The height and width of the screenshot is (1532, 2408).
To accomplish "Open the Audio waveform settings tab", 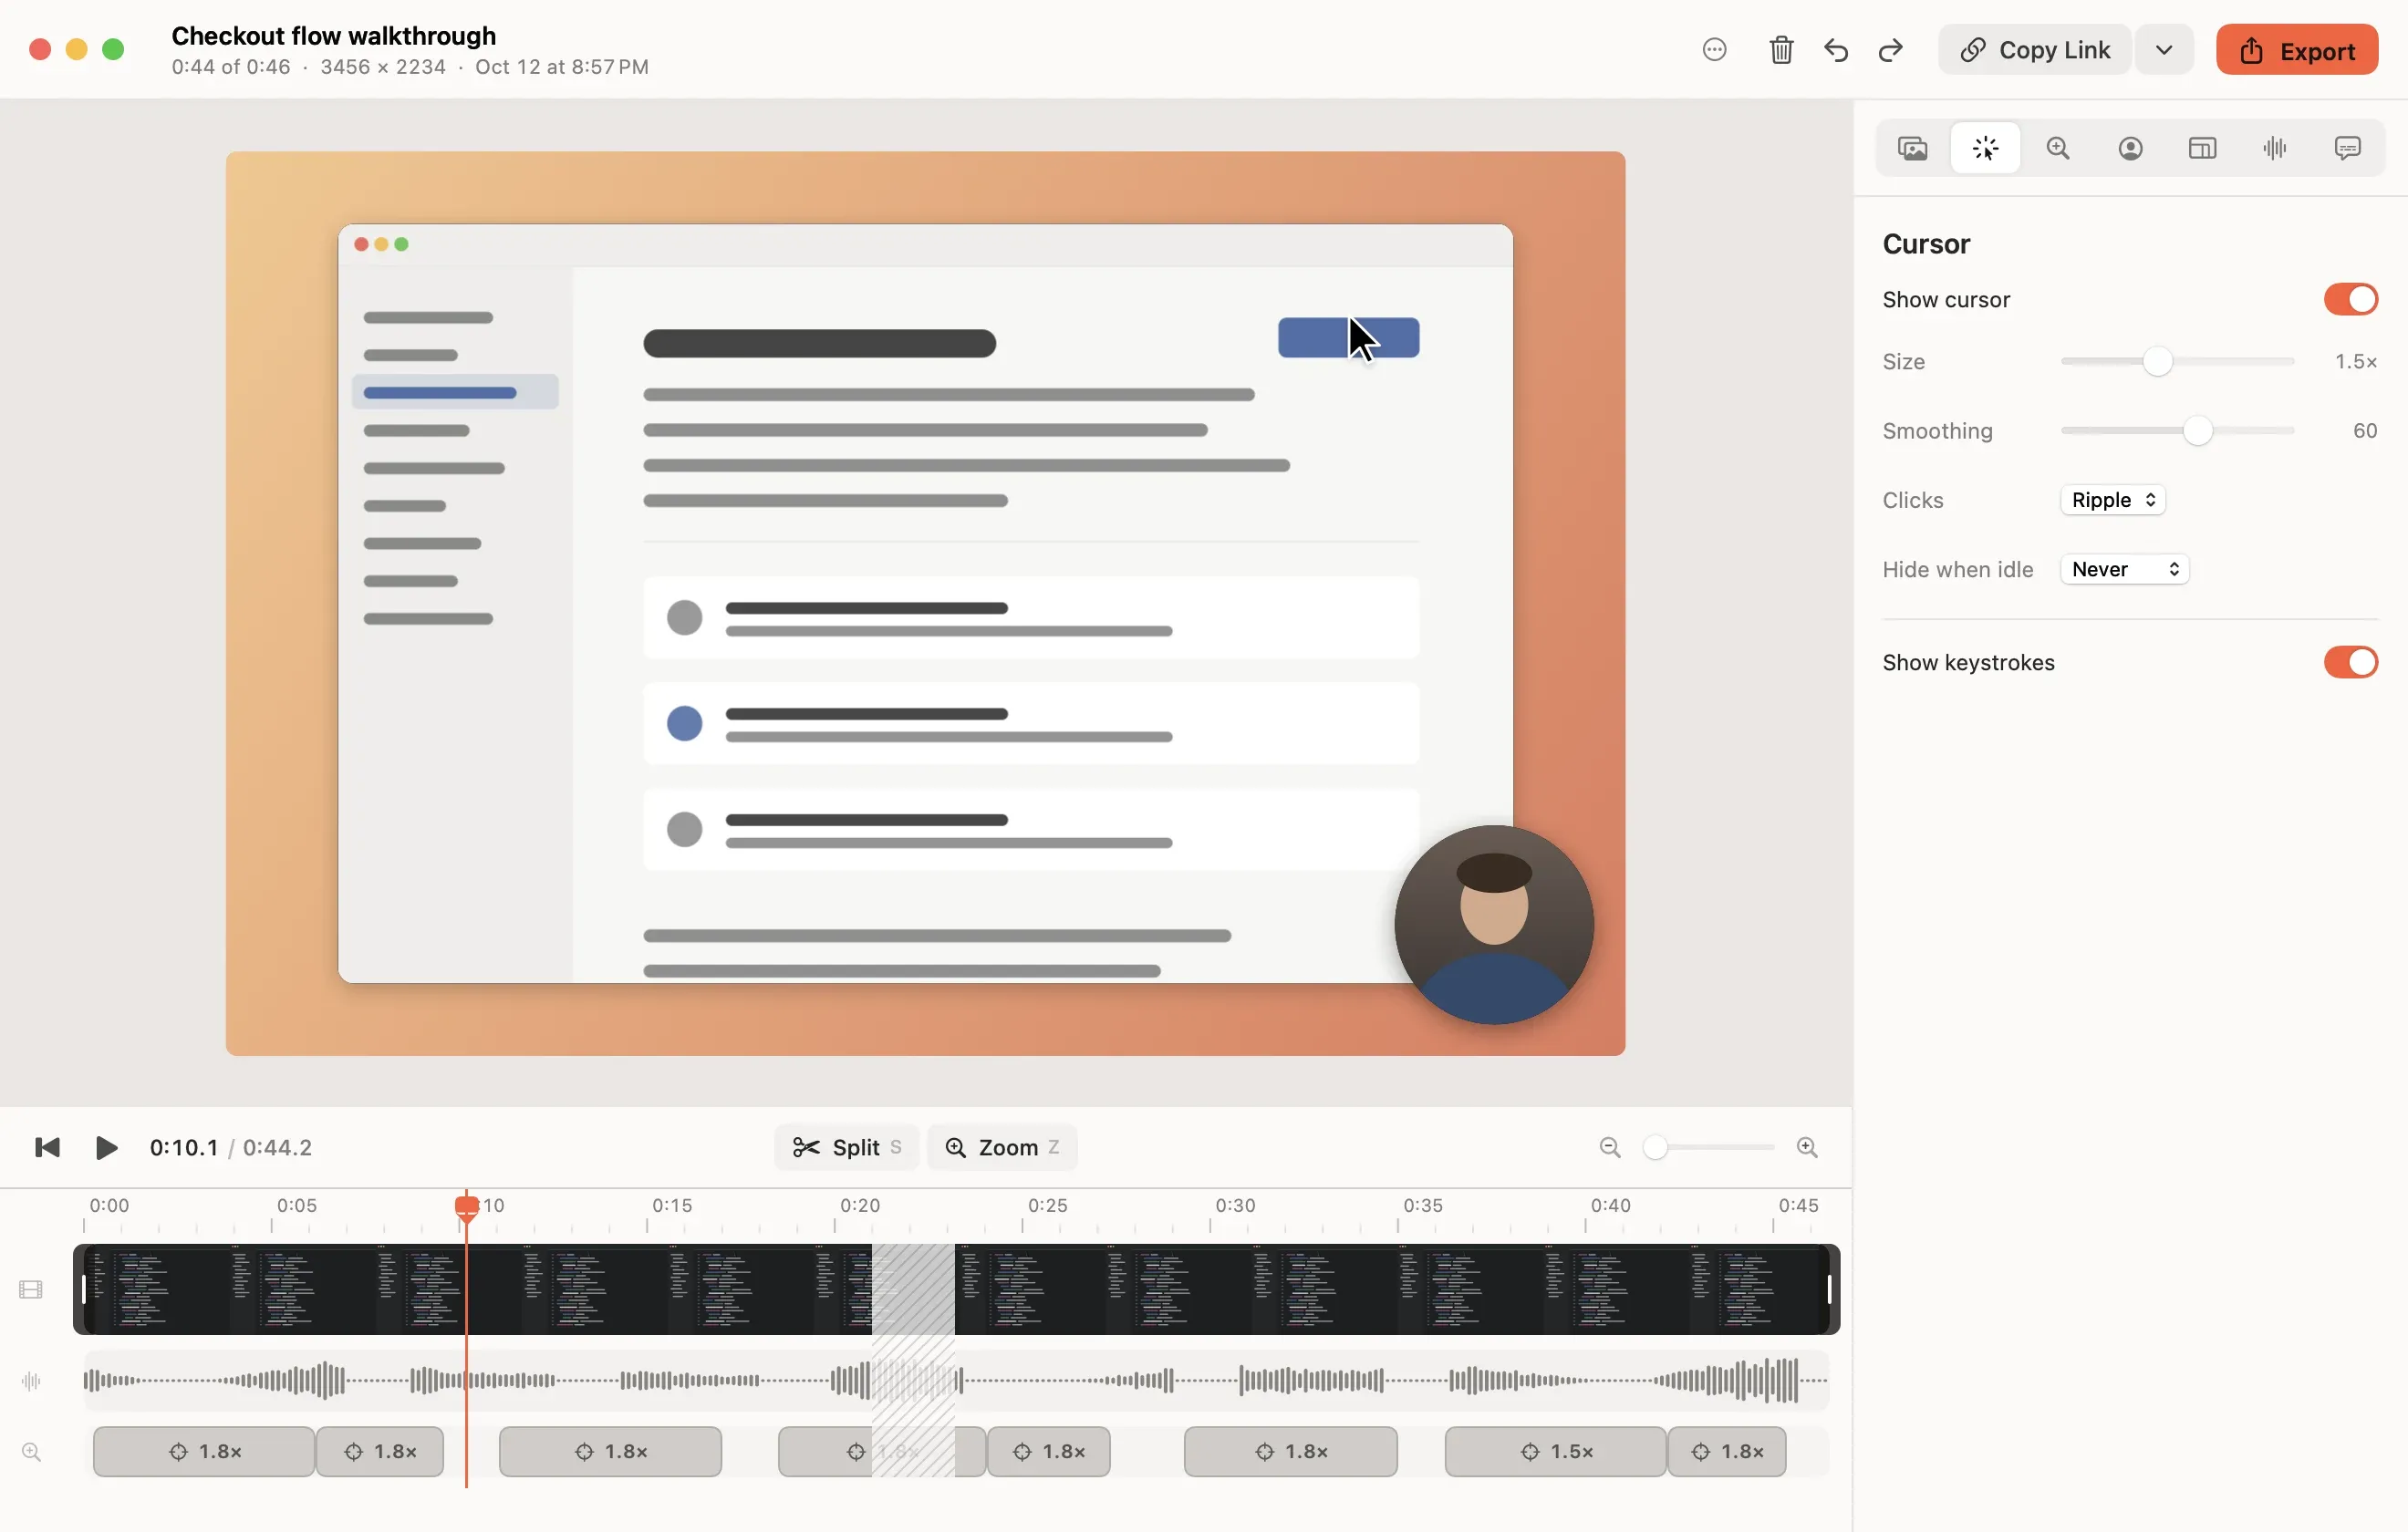I will point(2275,148).
